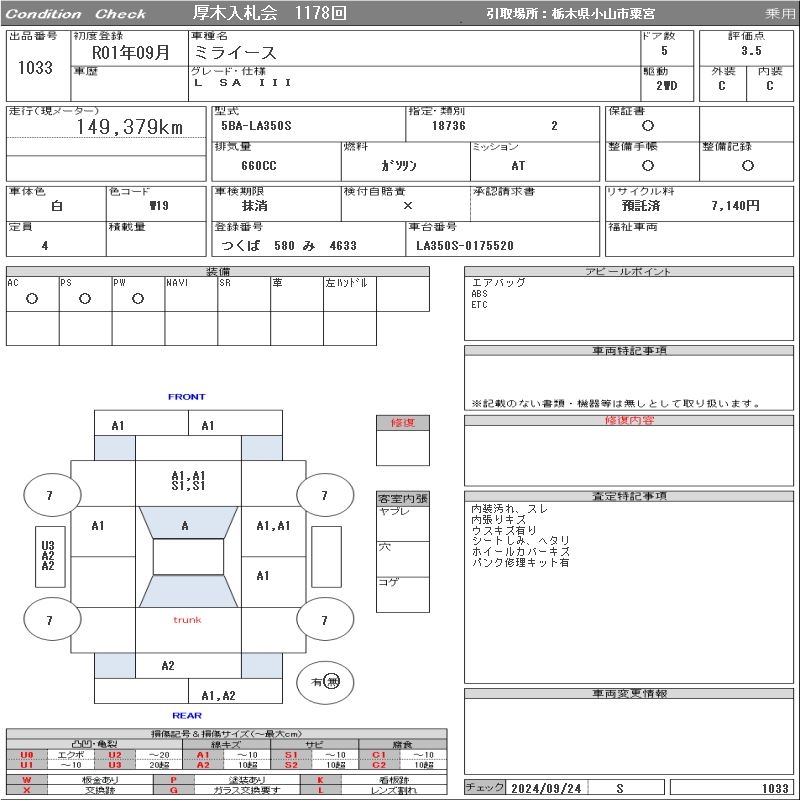Click the hood damage marks A1,A1 S1,S1
This screenshot has width=800, height=800.
coord(188,481)
